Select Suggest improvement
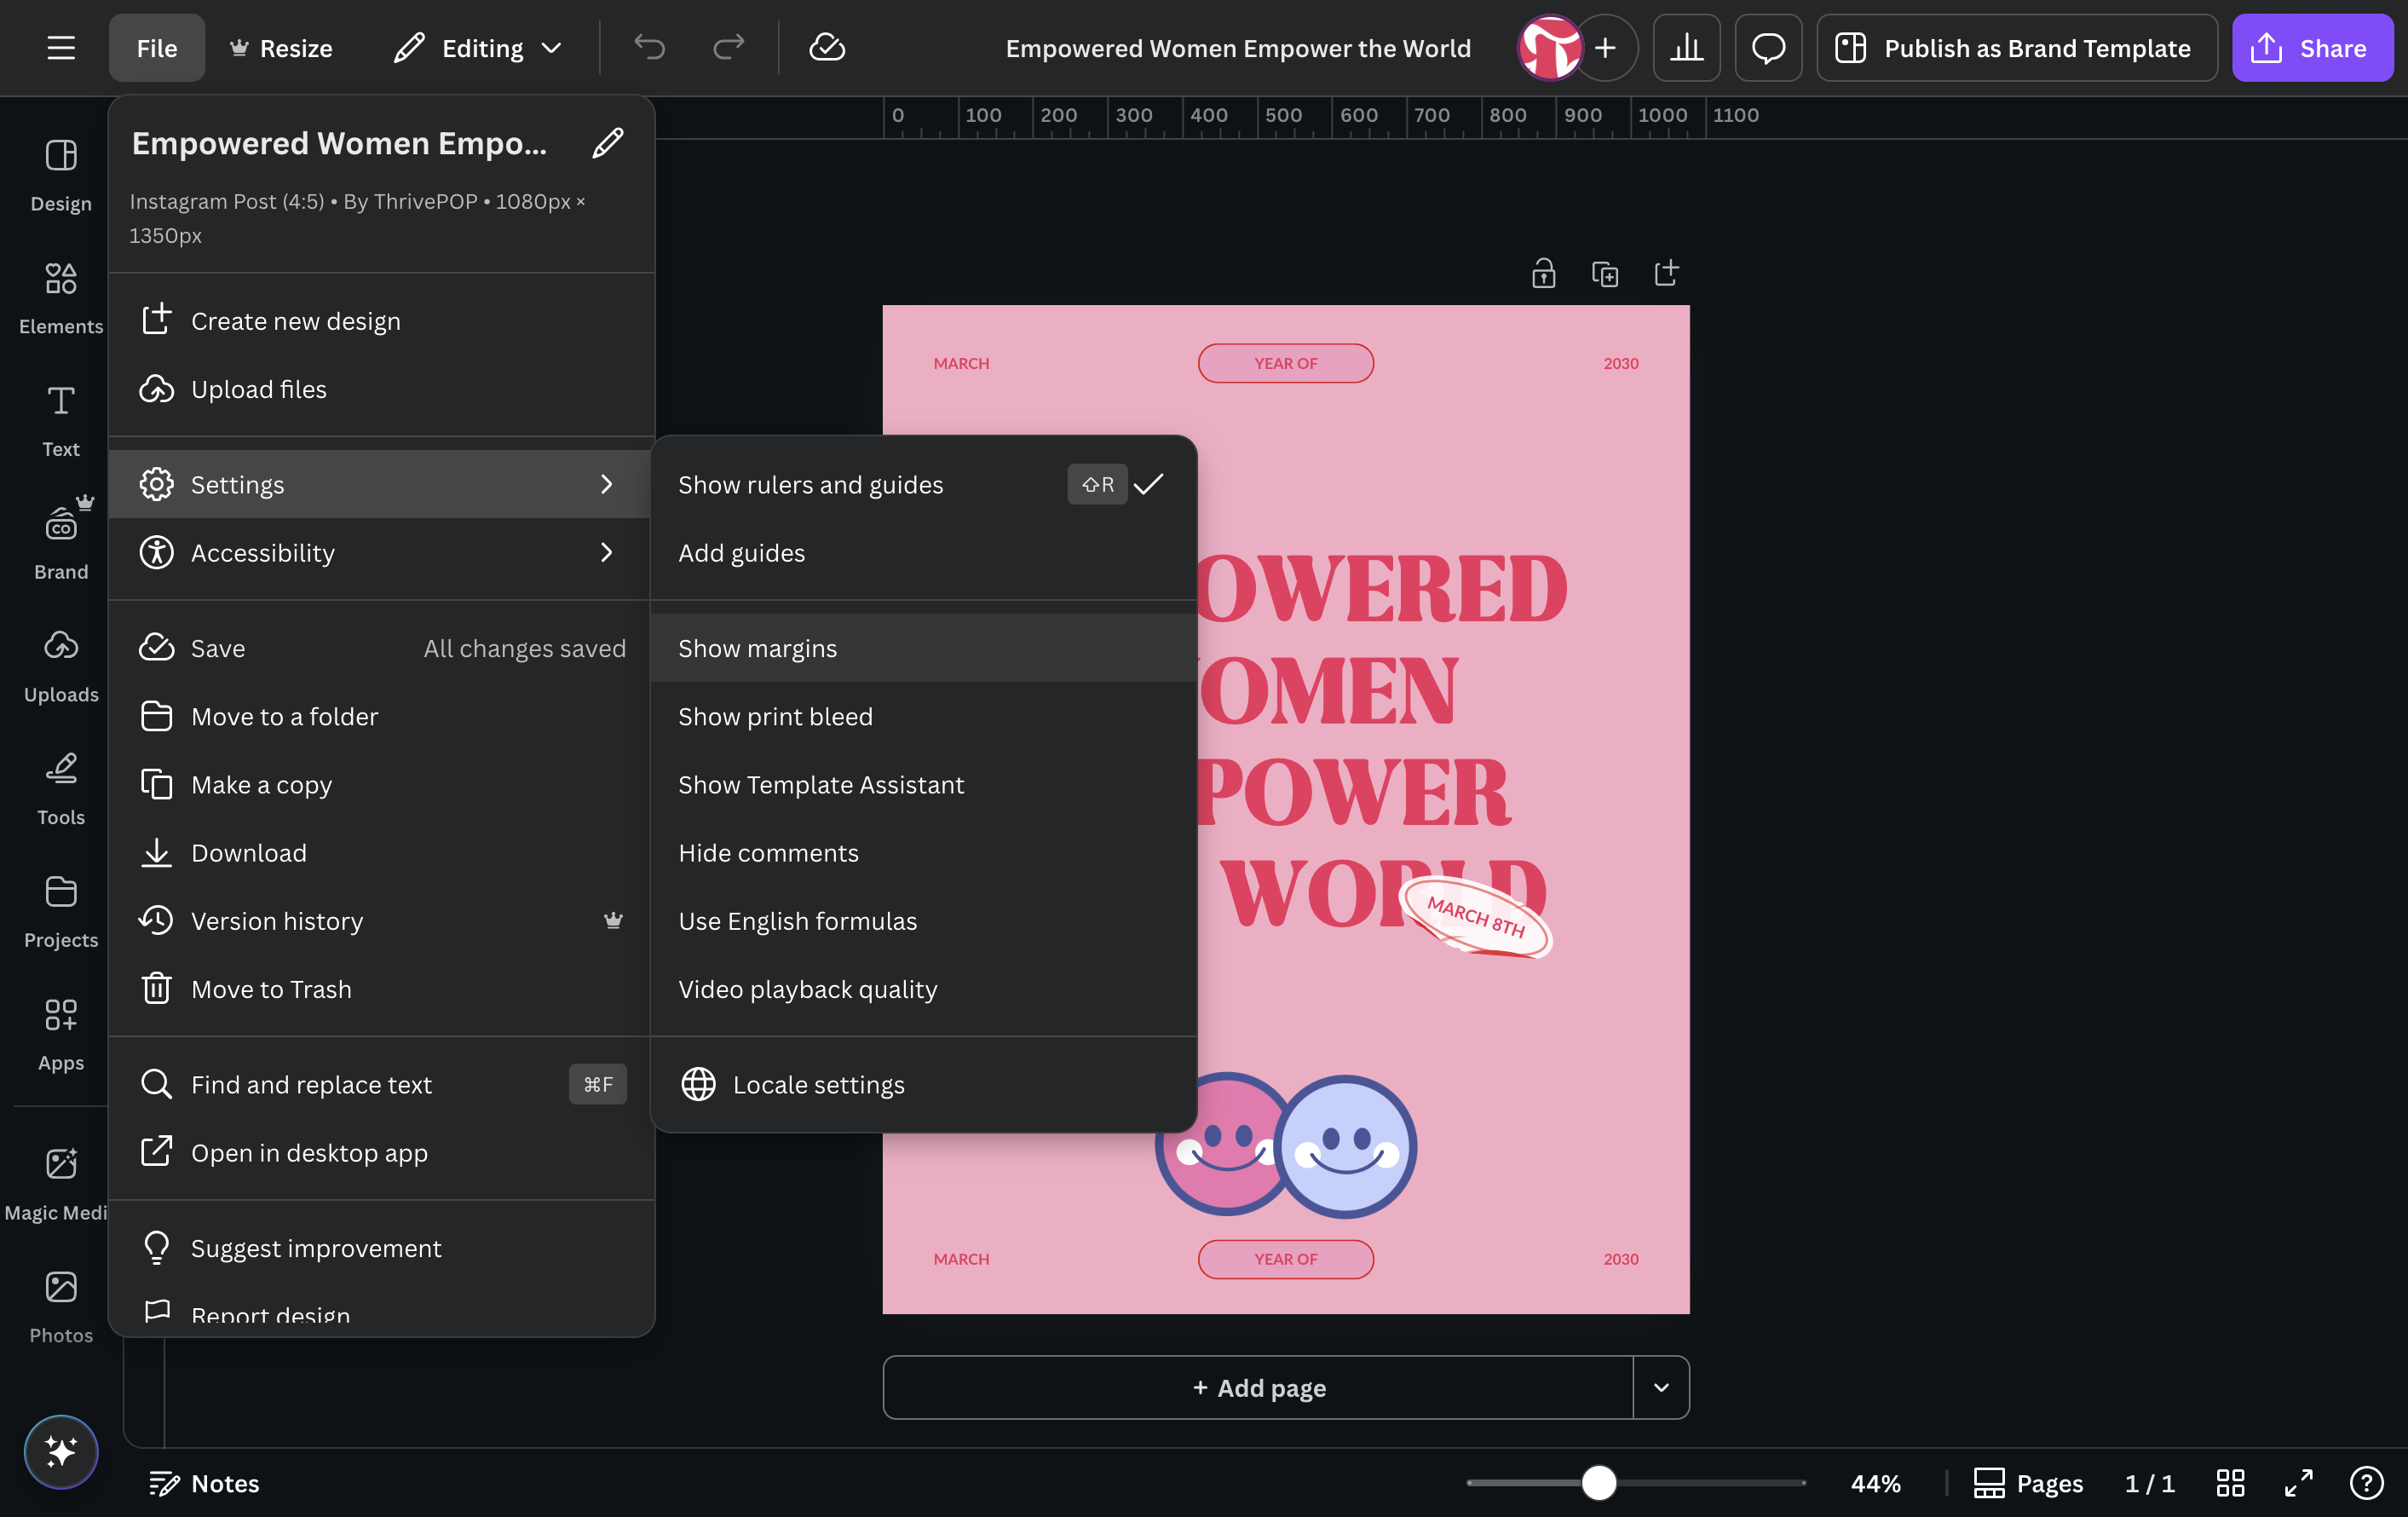This screenshot has height=1517, width=2408. pyautogui.click(x=380, y=1248)
